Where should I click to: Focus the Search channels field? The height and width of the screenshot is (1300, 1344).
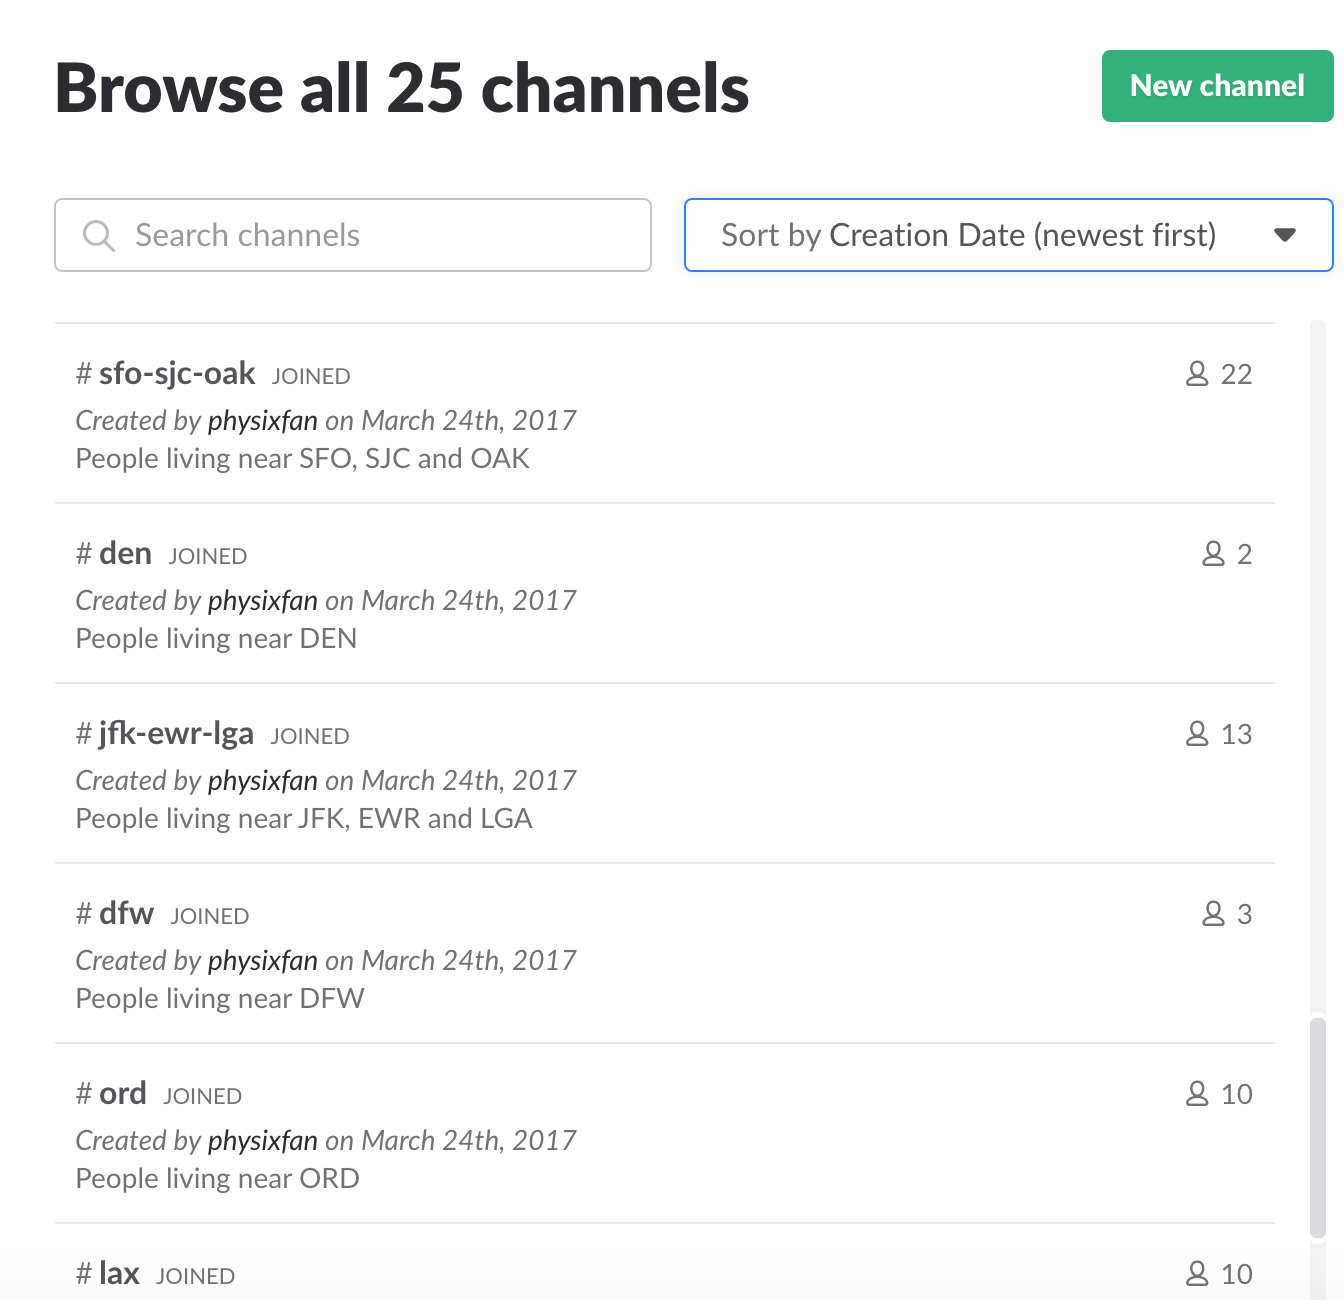click(x=353, y=235)
